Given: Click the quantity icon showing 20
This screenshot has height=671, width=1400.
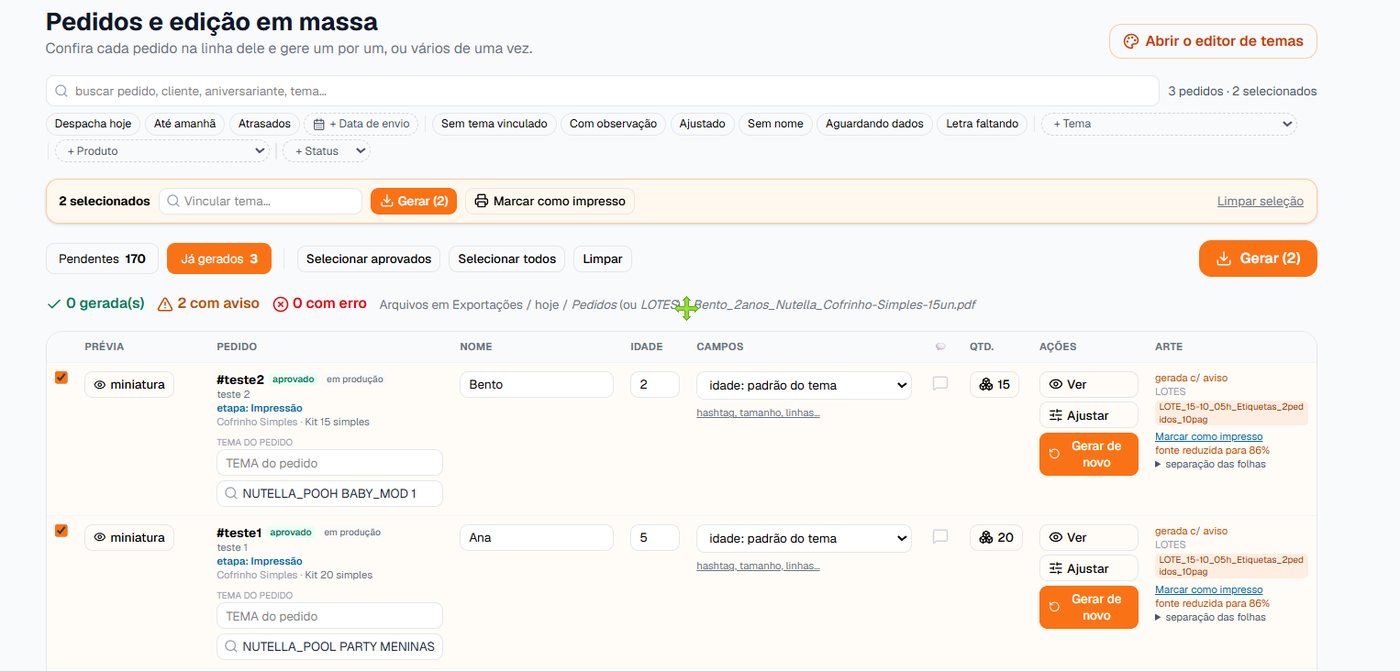Looking at the screenshot, I should click(986, 538).
